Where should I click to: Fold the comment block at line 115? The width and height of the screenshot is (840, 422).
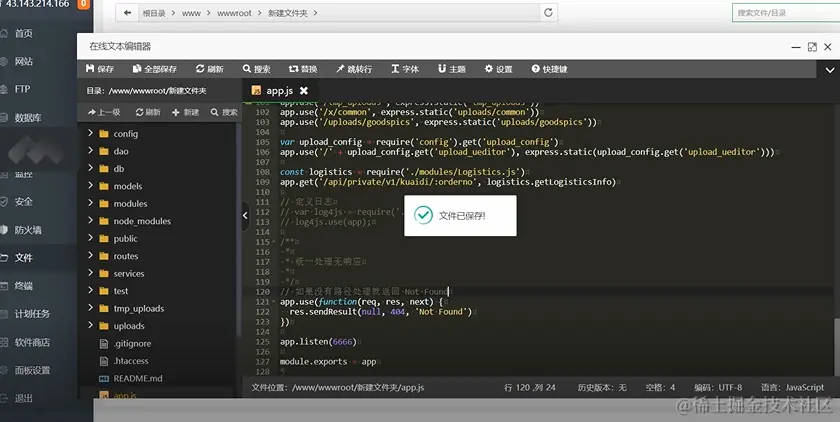(x=274, y=242)
